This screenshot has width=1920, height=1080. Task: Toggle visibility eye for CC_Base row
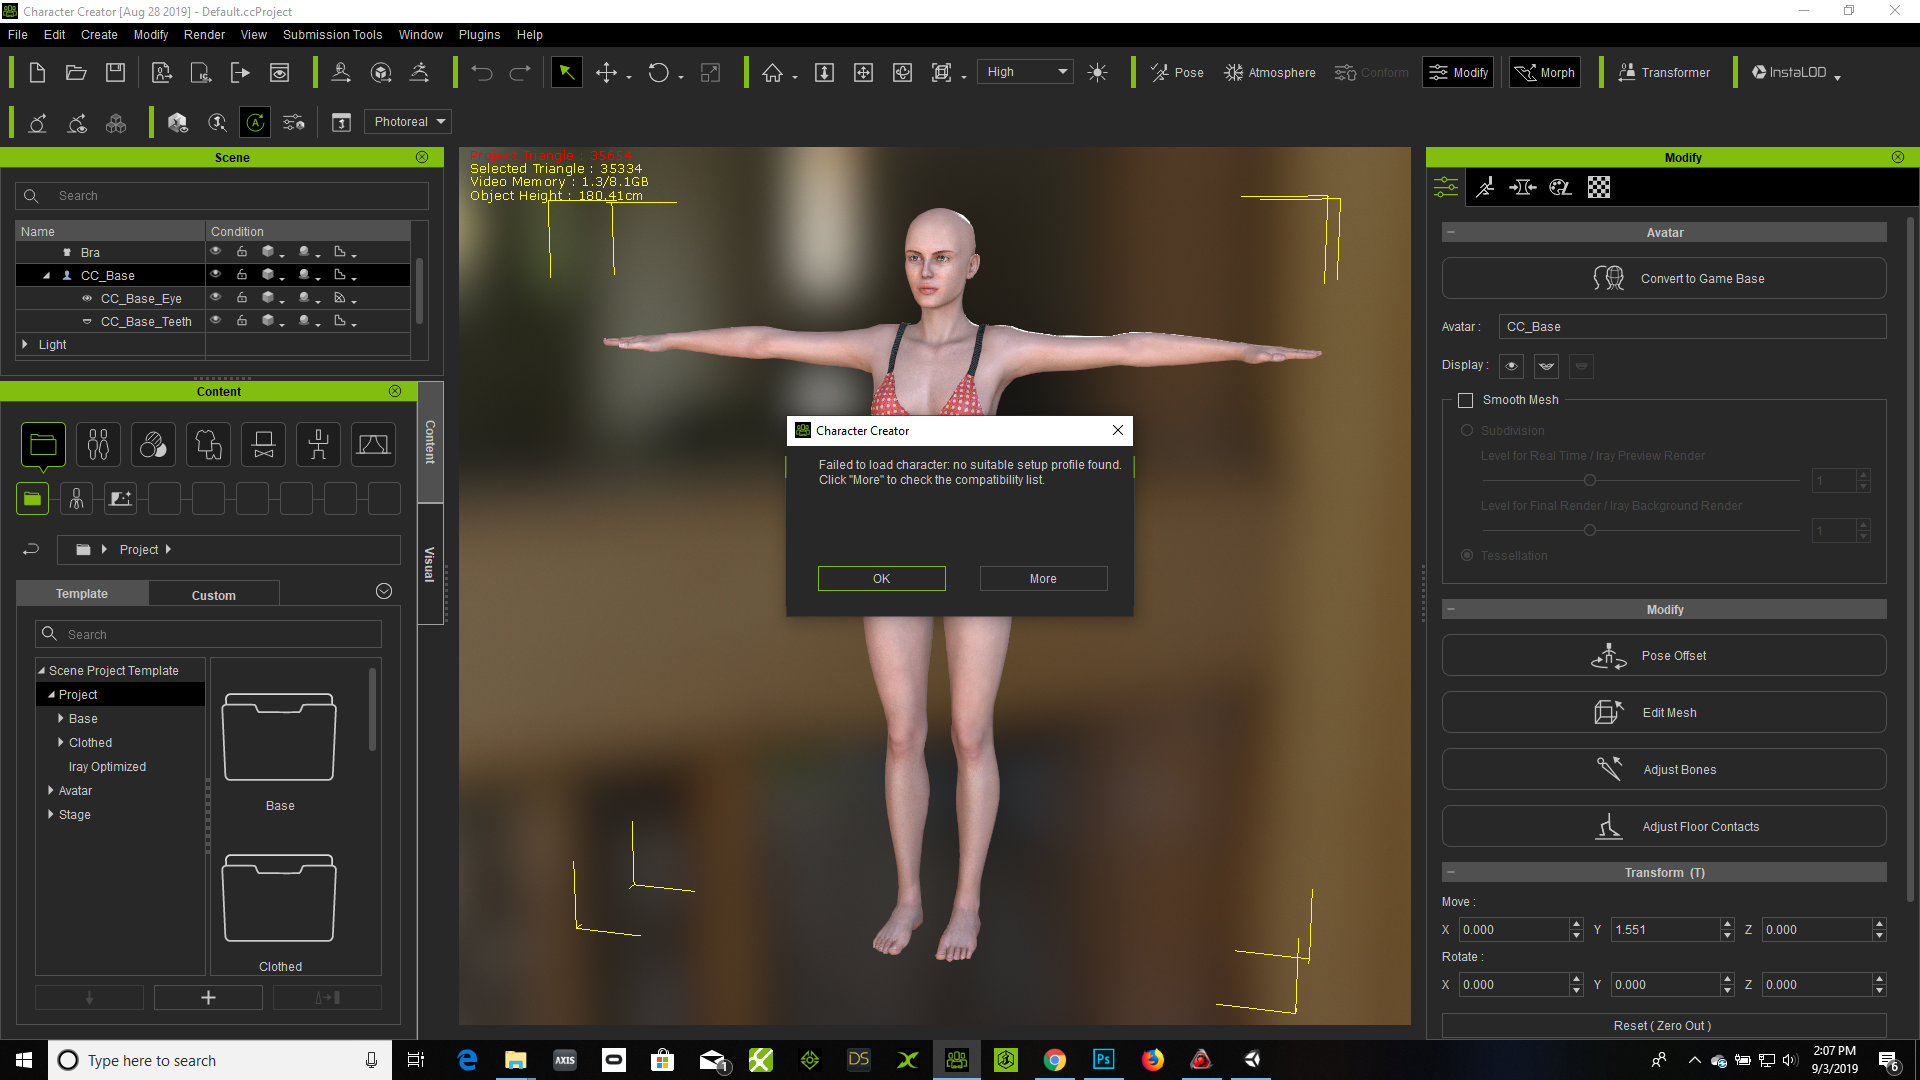pos(215,274)
